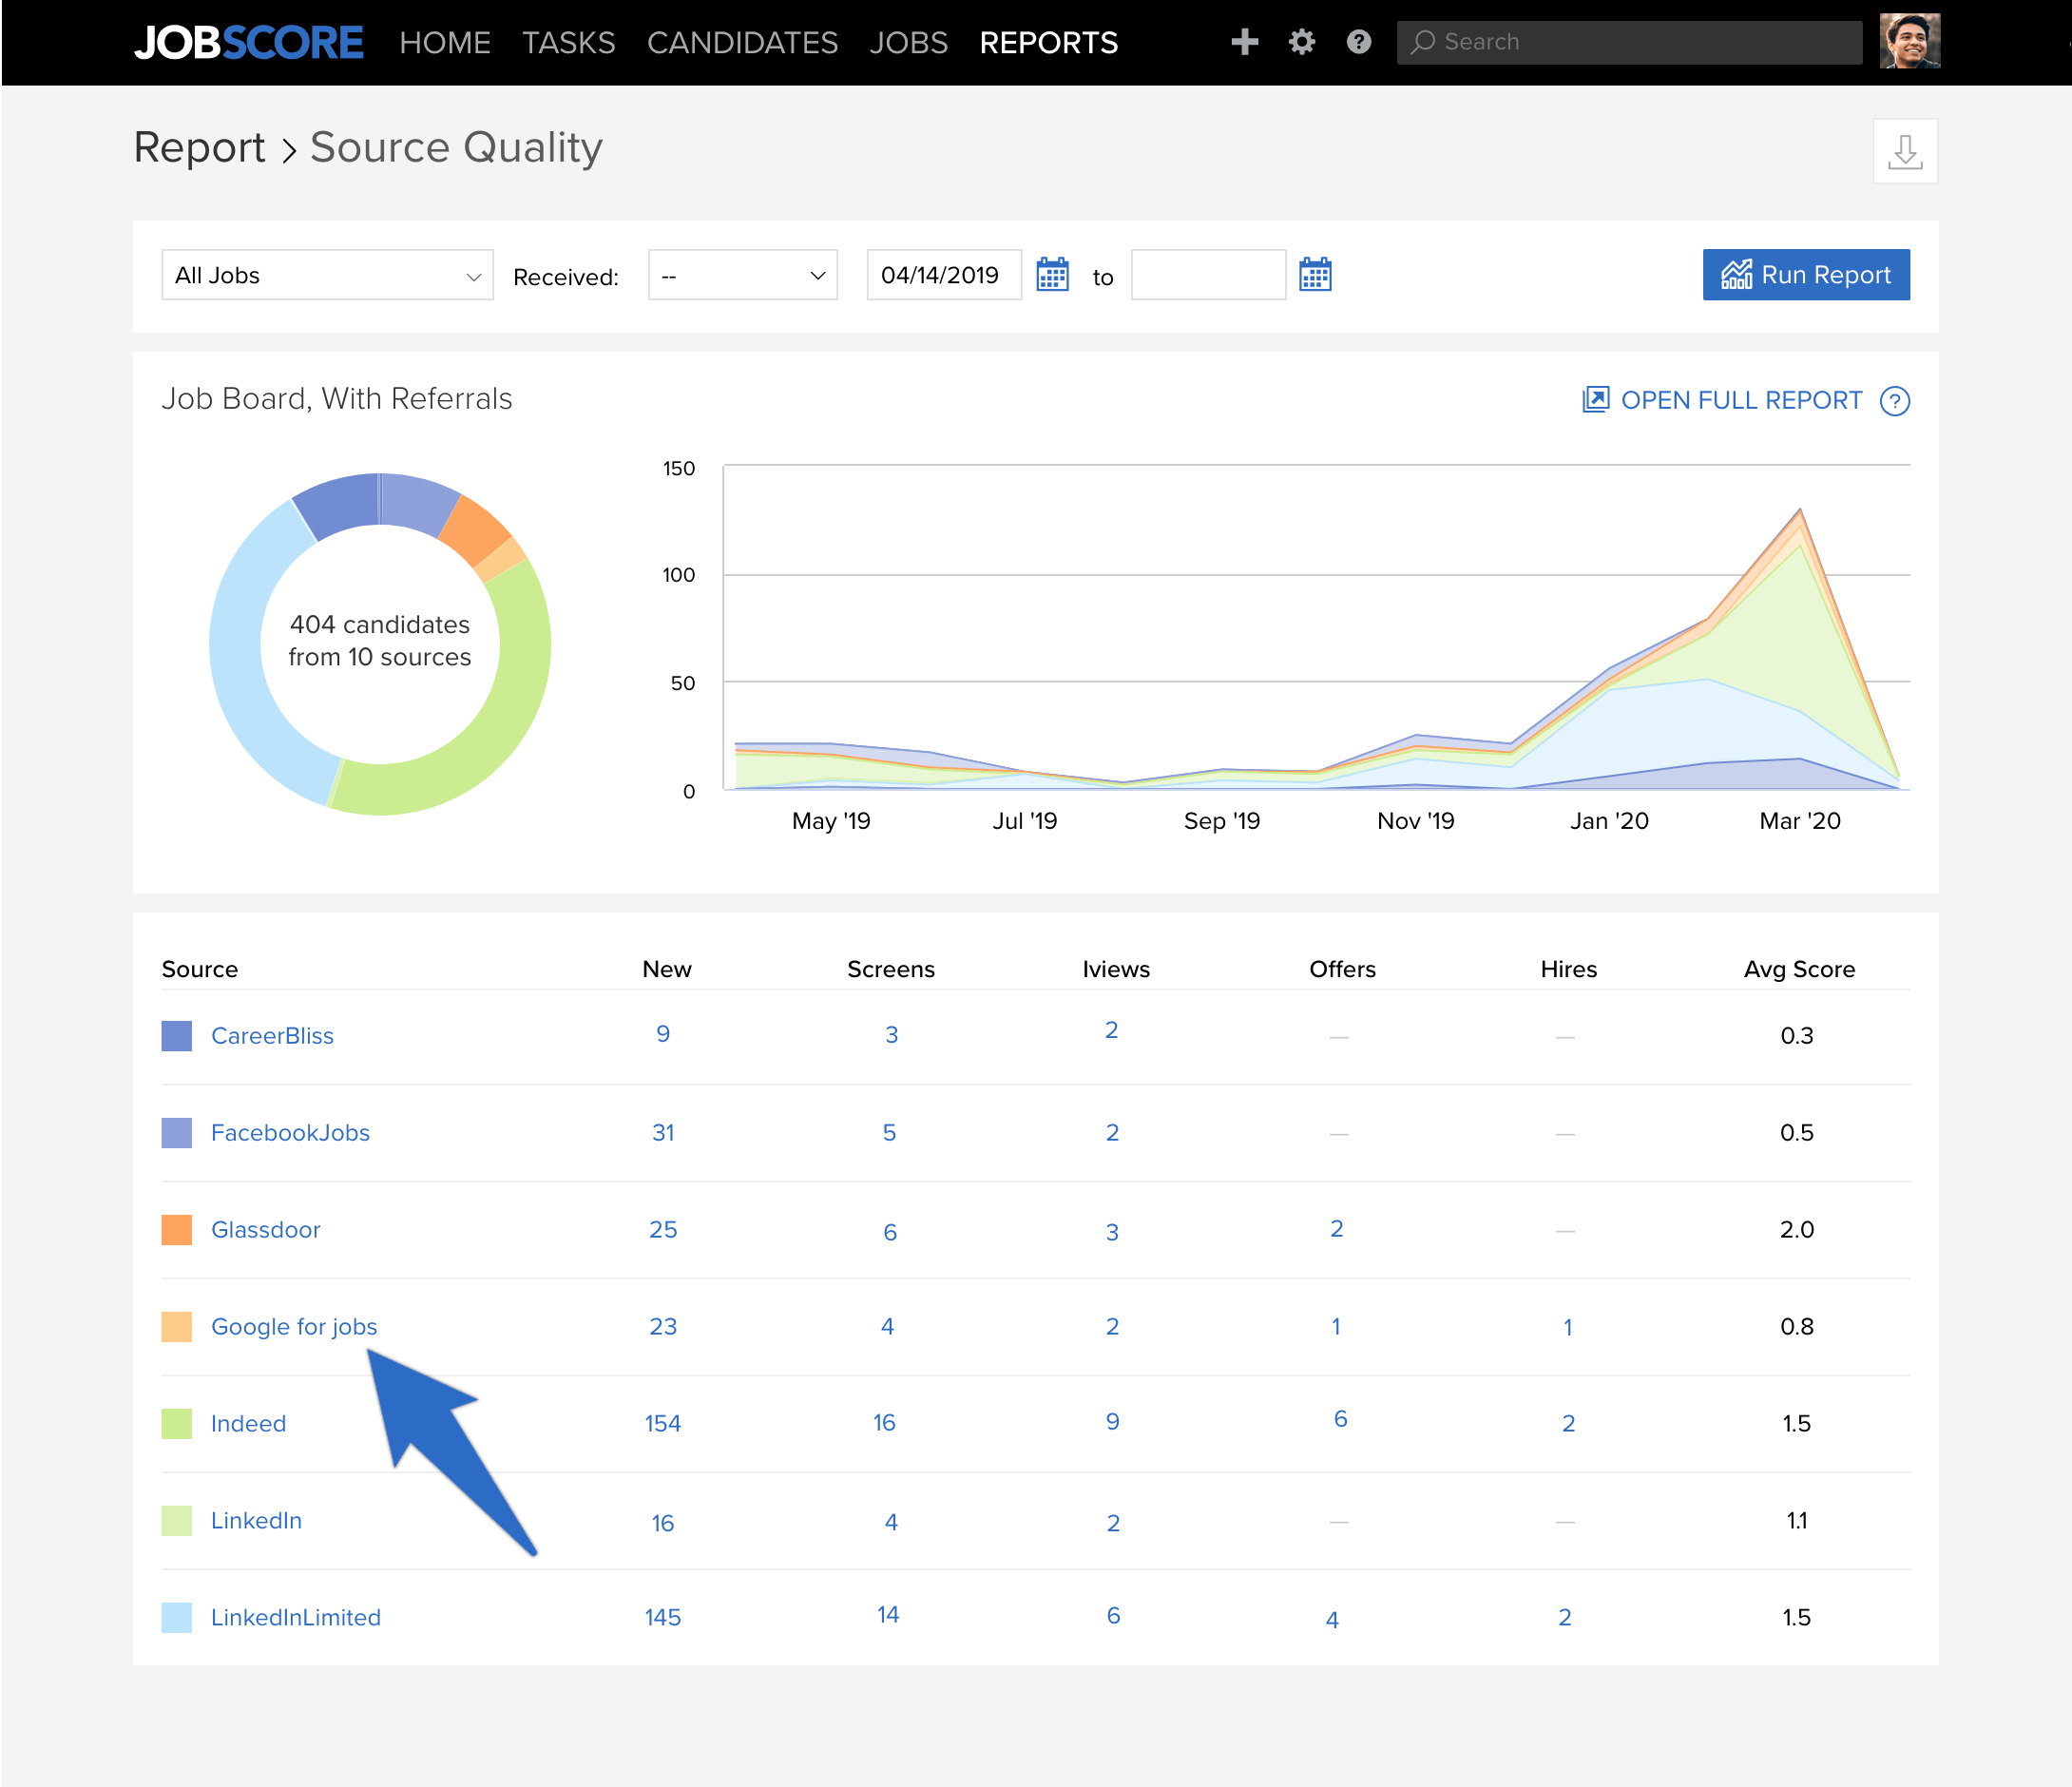Click Glassdoor's 6 screens count
This screenshot has width=2072, height=1787.
click(x=890, y=1232)
